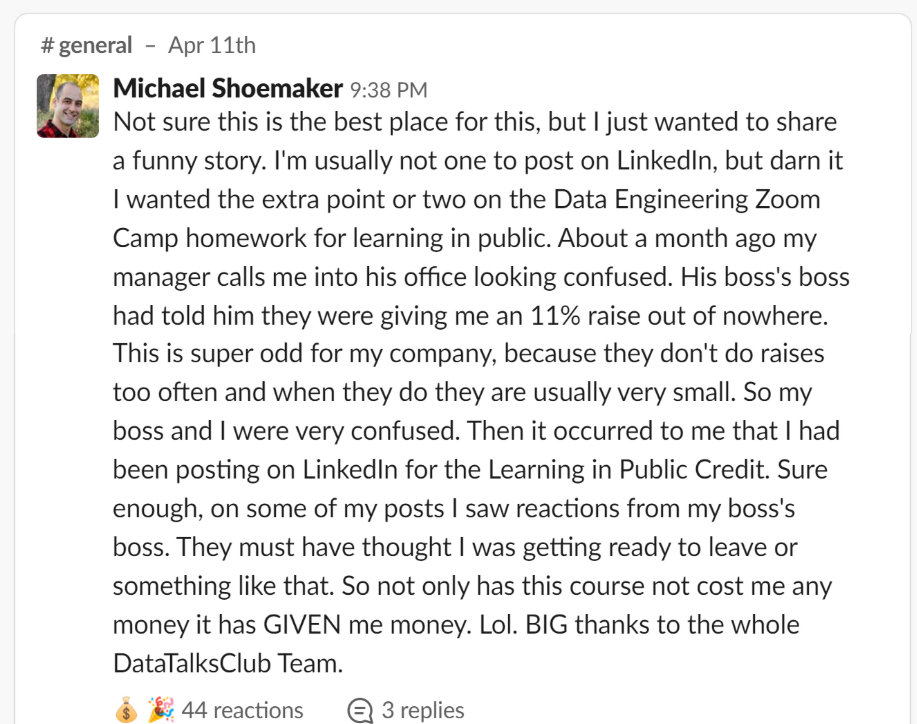917x724 pixels.
Task: Click the hash symbol before general
Action: tap(43, 45)
